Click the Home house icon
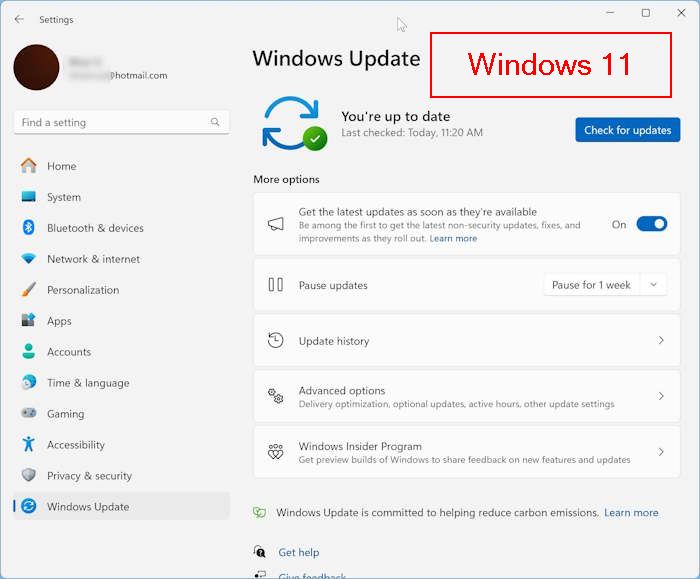 (29, 166)
